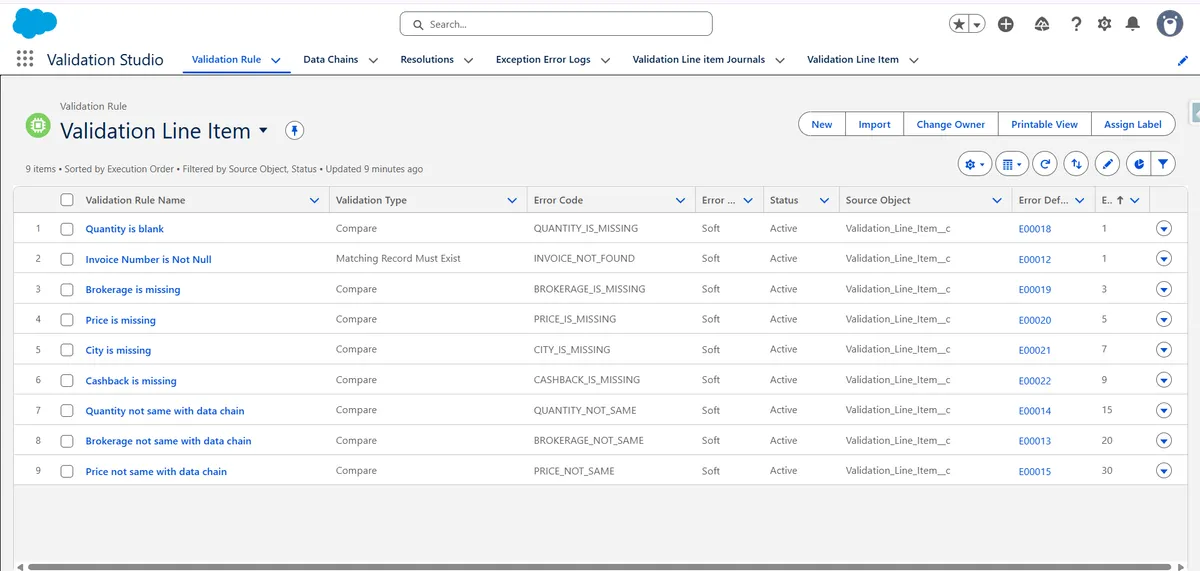
Task: Open the Help question mark icon
Action: point(1076,24)
